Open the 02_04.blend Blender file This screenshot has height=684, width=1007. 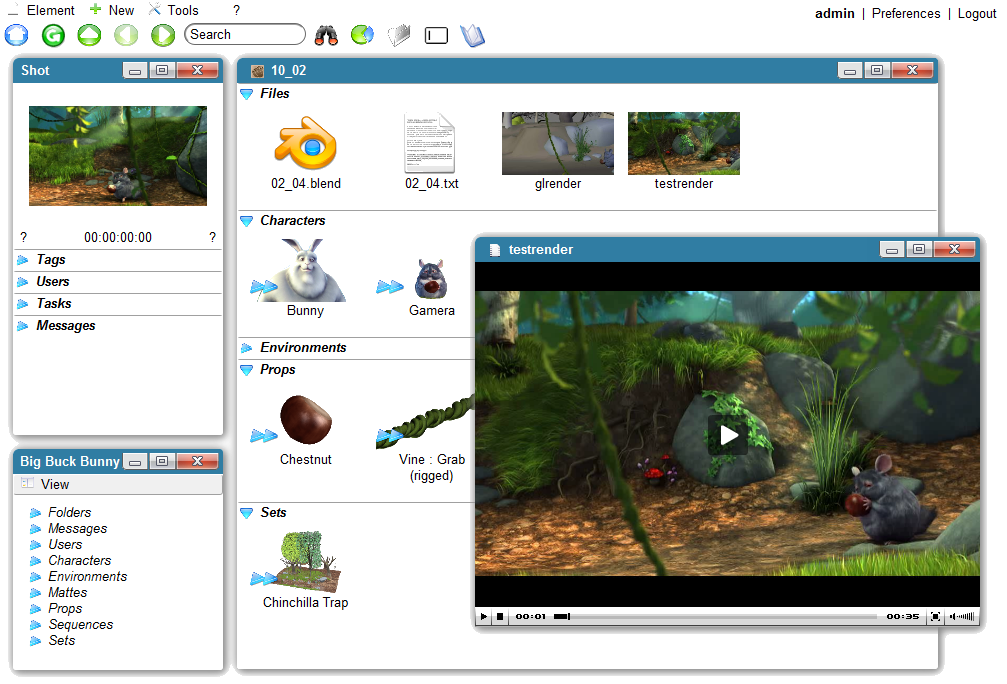tap(305, 143)
